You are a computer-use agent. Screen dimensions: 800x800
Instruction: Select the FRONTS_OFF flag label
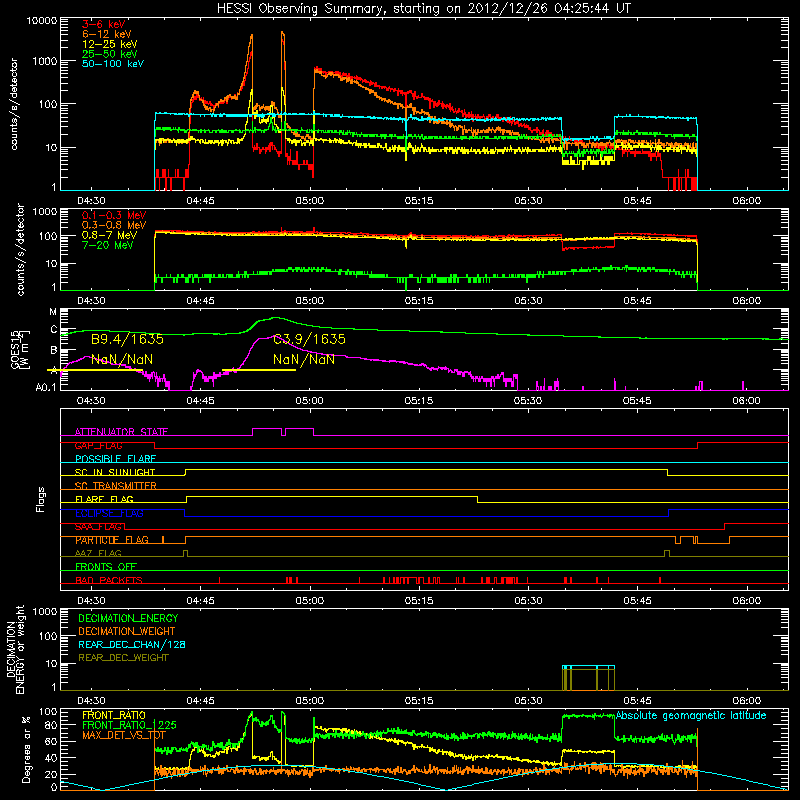106,567
